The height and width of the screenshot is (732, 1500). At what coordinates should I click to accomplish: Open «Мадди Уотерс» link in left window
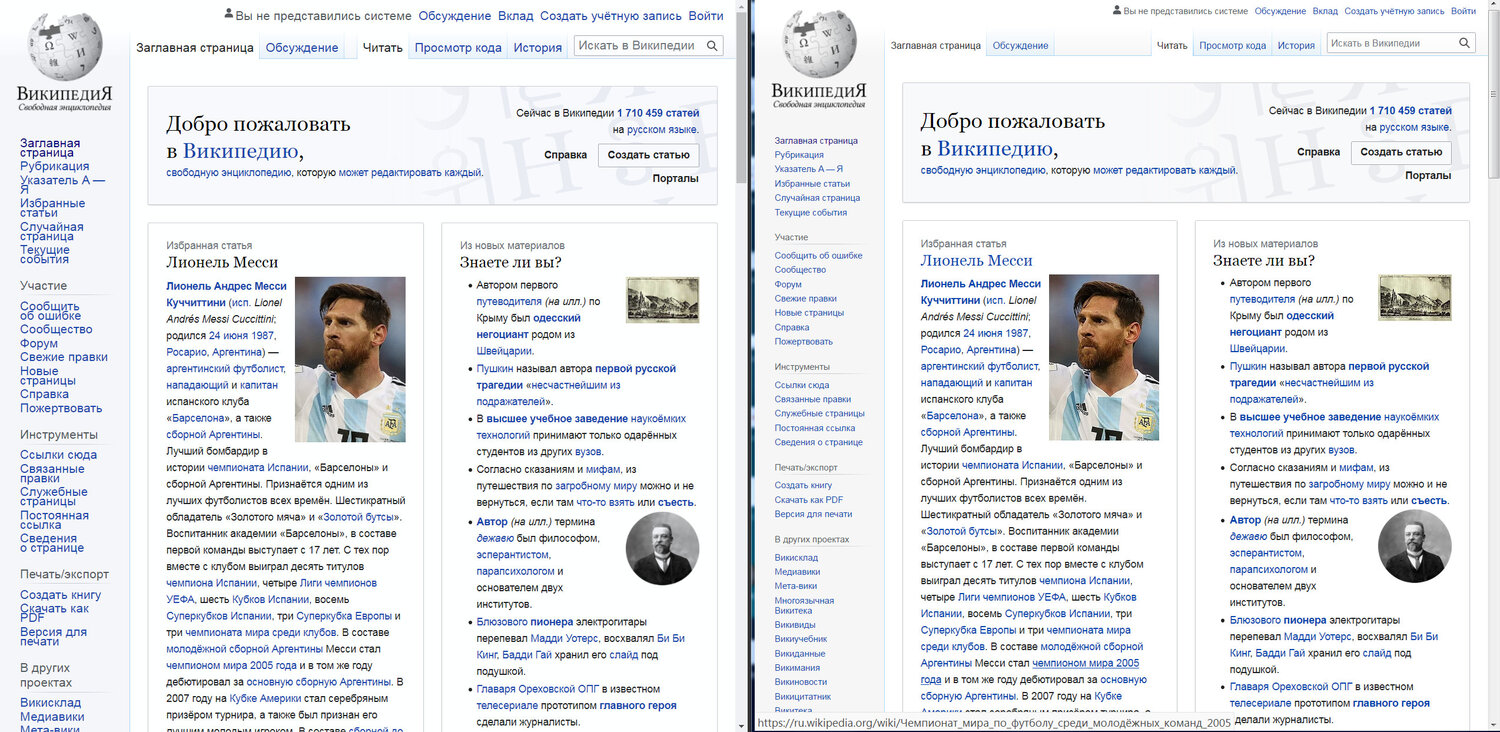(564, 638)
